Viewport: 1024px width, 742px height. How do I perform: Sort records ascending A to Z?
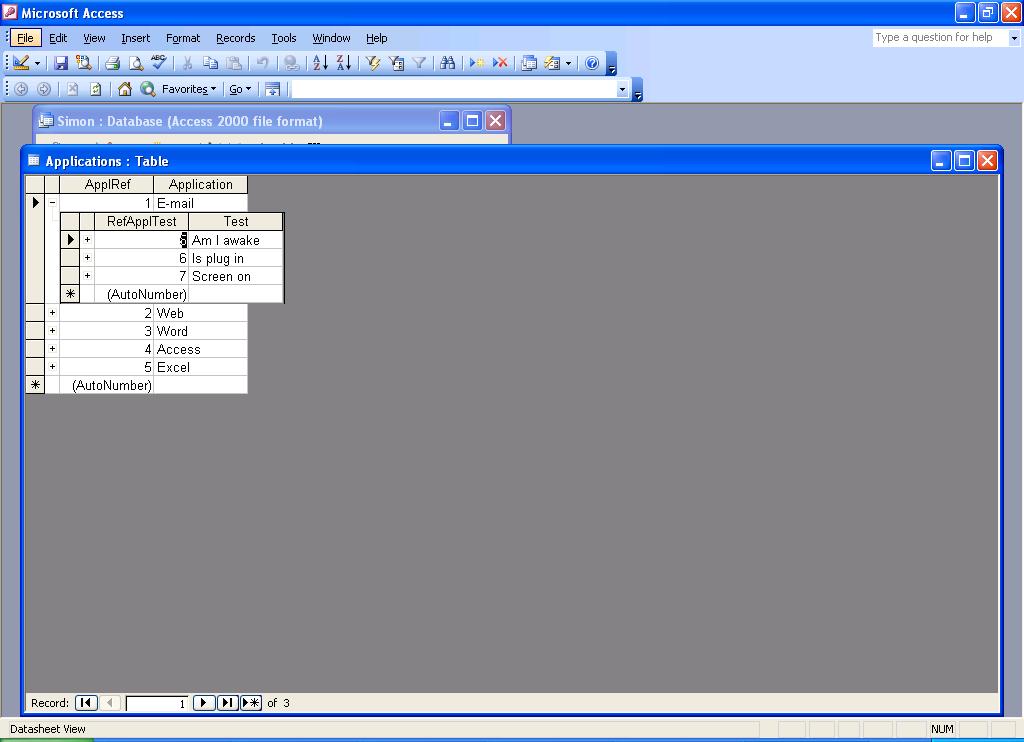[320, 63]
